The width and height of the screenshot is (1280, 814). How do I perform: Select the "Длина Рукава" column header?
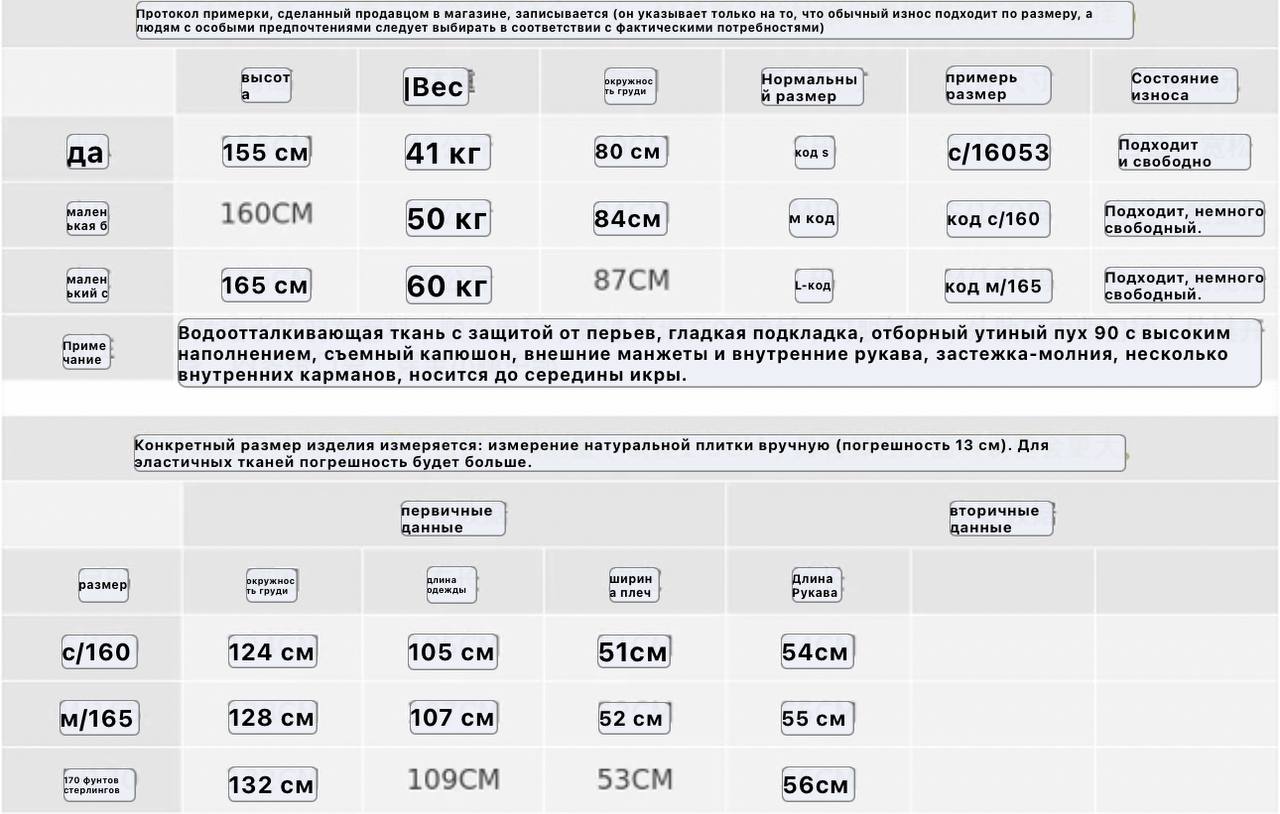[816, 585]
